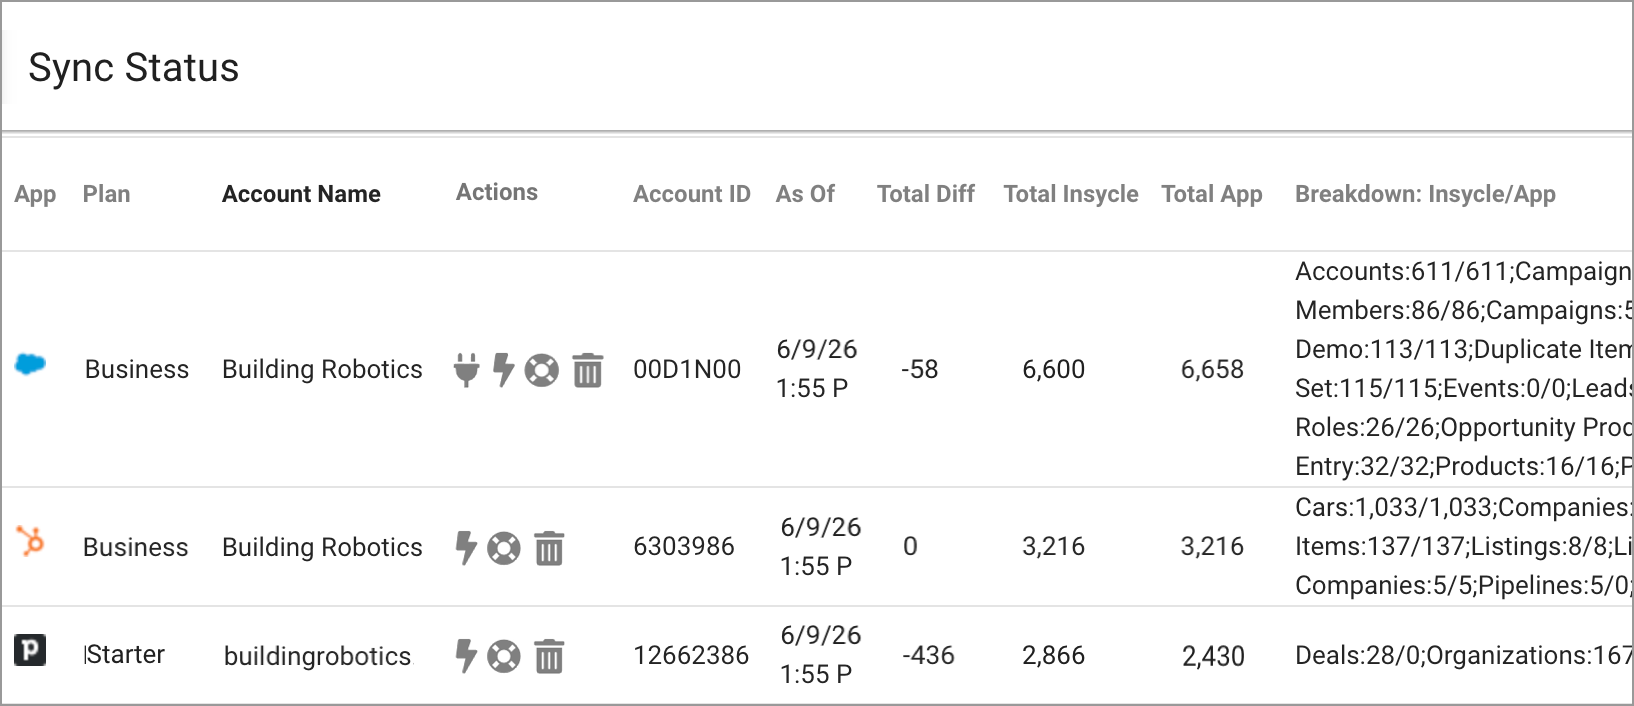Viewport: 1634px width, 706px height.
Task: Click the Total App value 6,658
Action: [1212, 370]
